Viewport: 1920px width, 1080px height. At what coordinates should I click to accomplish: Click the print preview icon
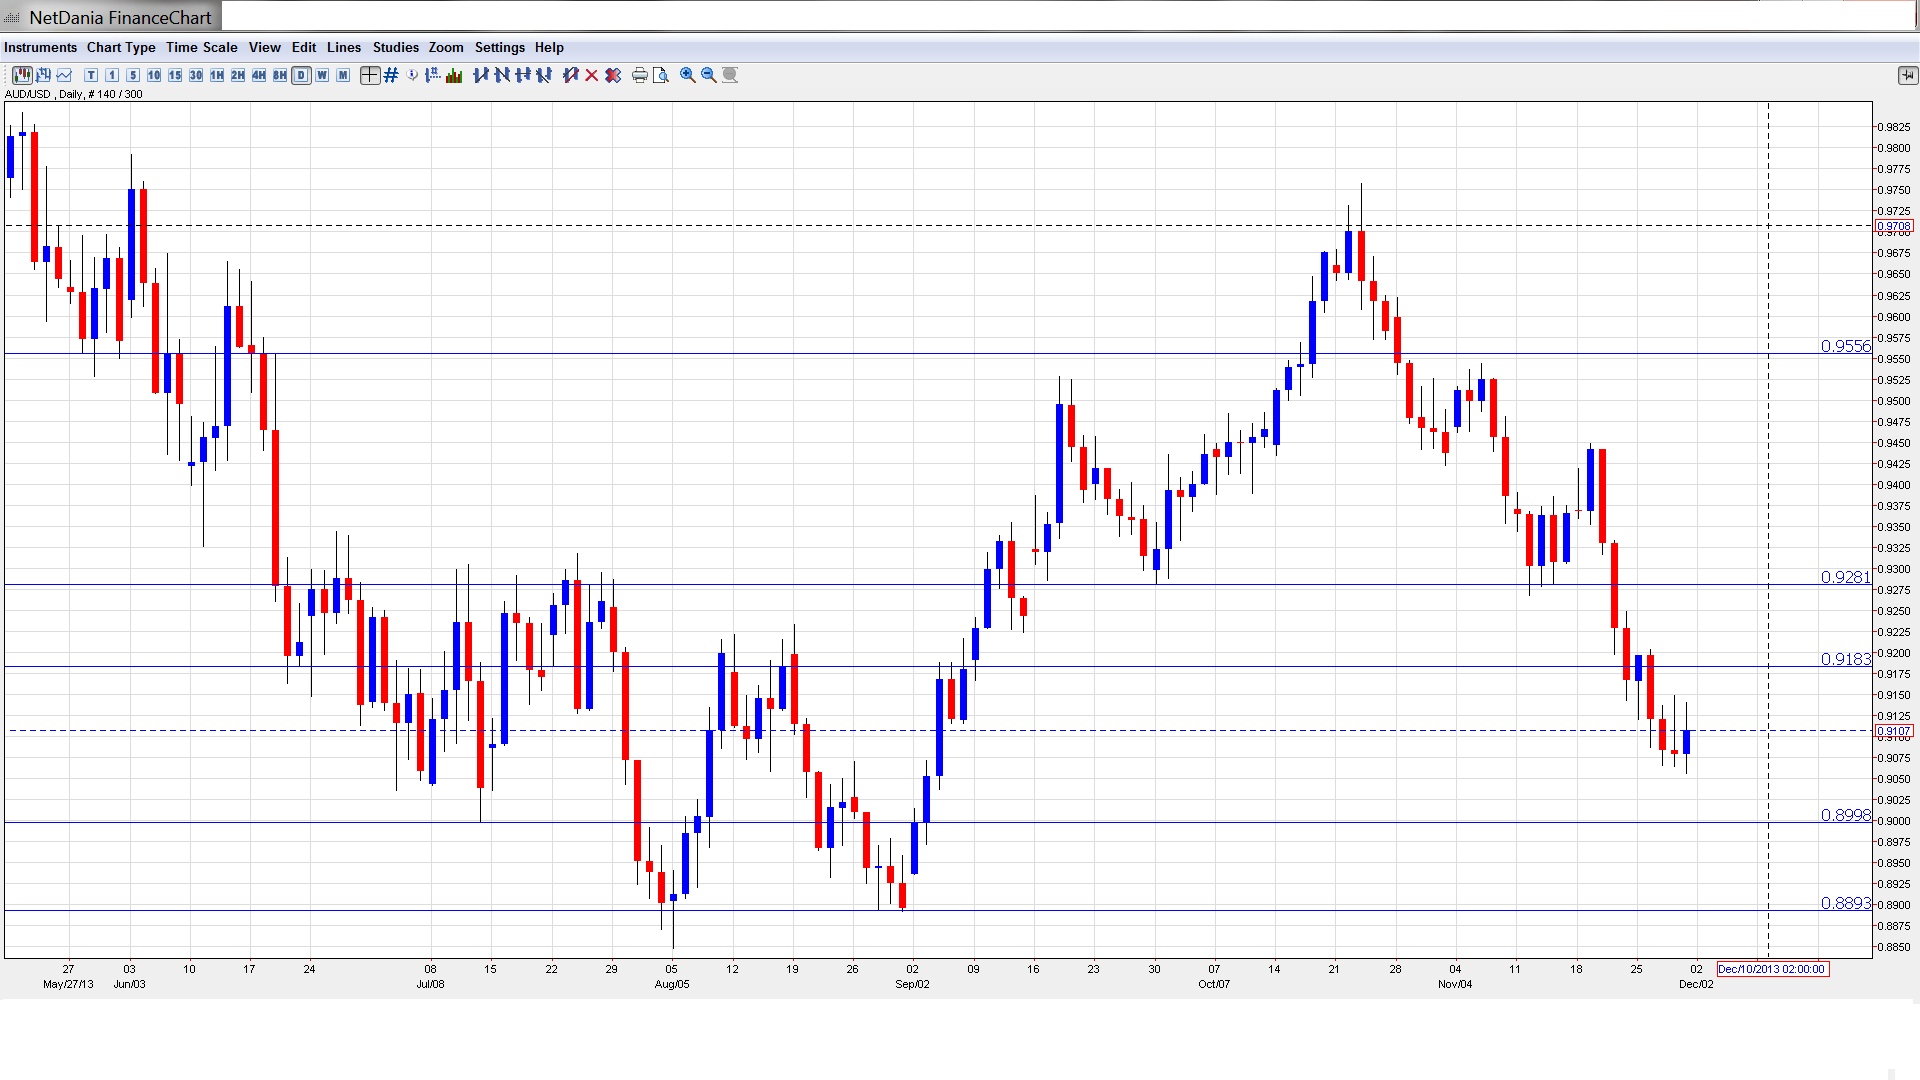tap(660, 75)
